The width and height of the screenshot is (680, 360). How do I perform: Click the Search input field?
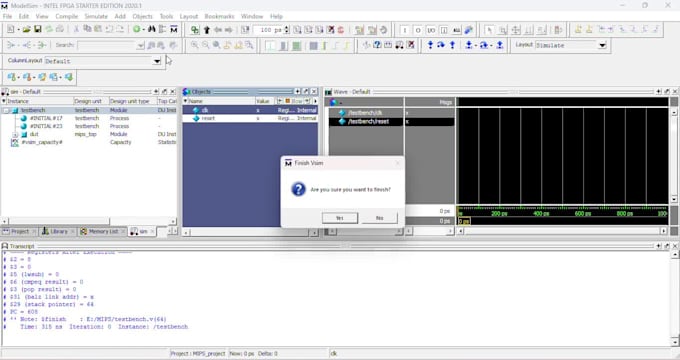[107, 45]
